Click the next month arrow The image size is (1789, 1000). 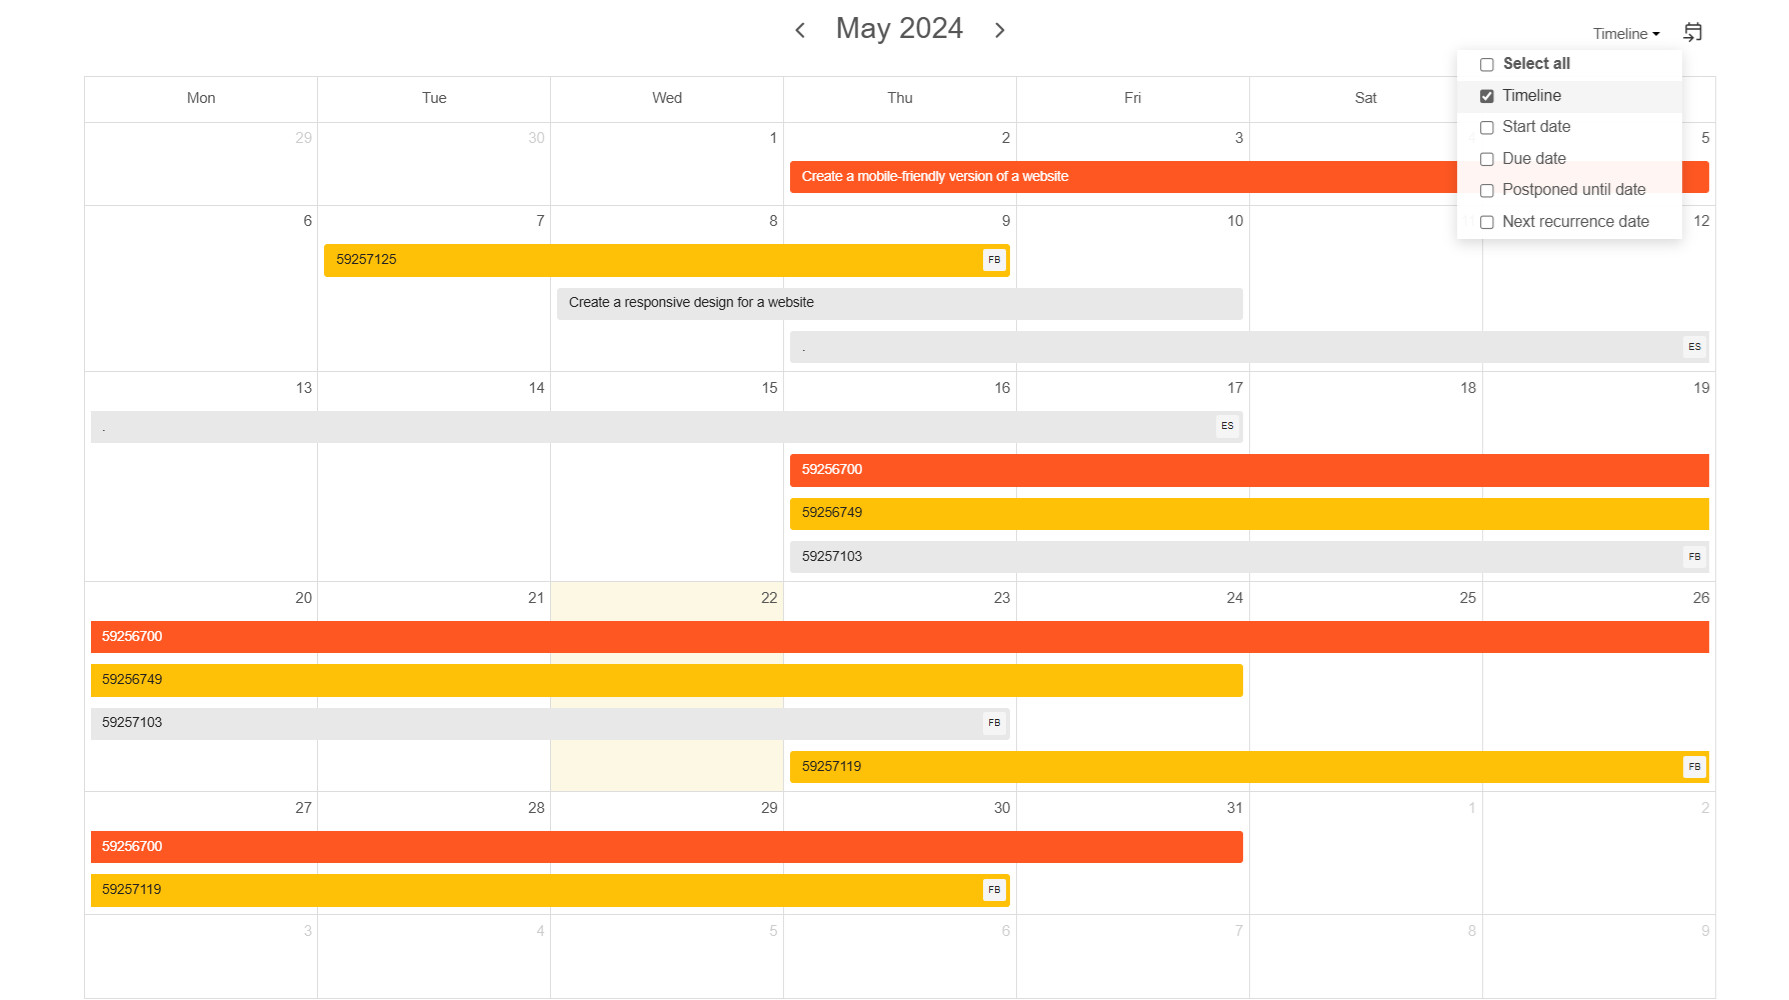click(999, 30)
